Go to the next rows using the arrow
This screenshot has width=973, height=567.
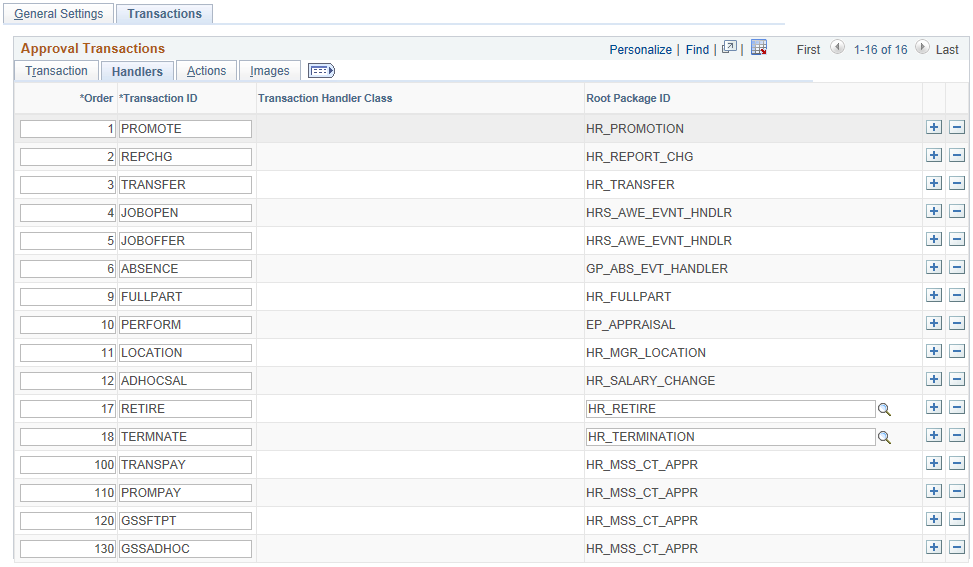(x=922, y=47)
